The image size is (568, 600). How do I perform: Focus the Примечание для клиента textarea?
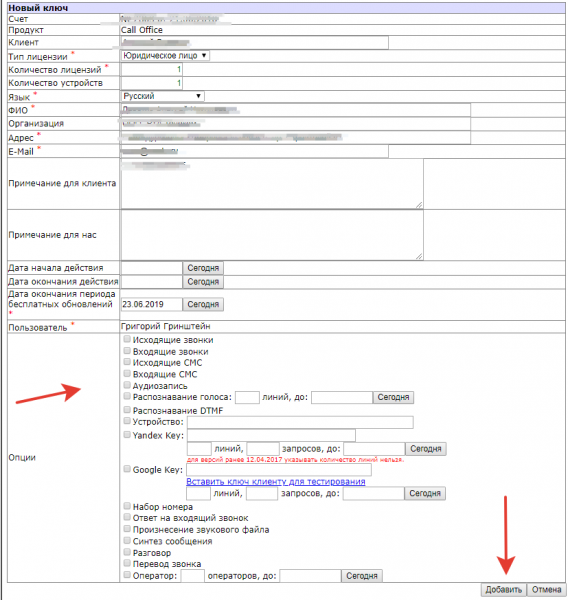coord(272,184)
